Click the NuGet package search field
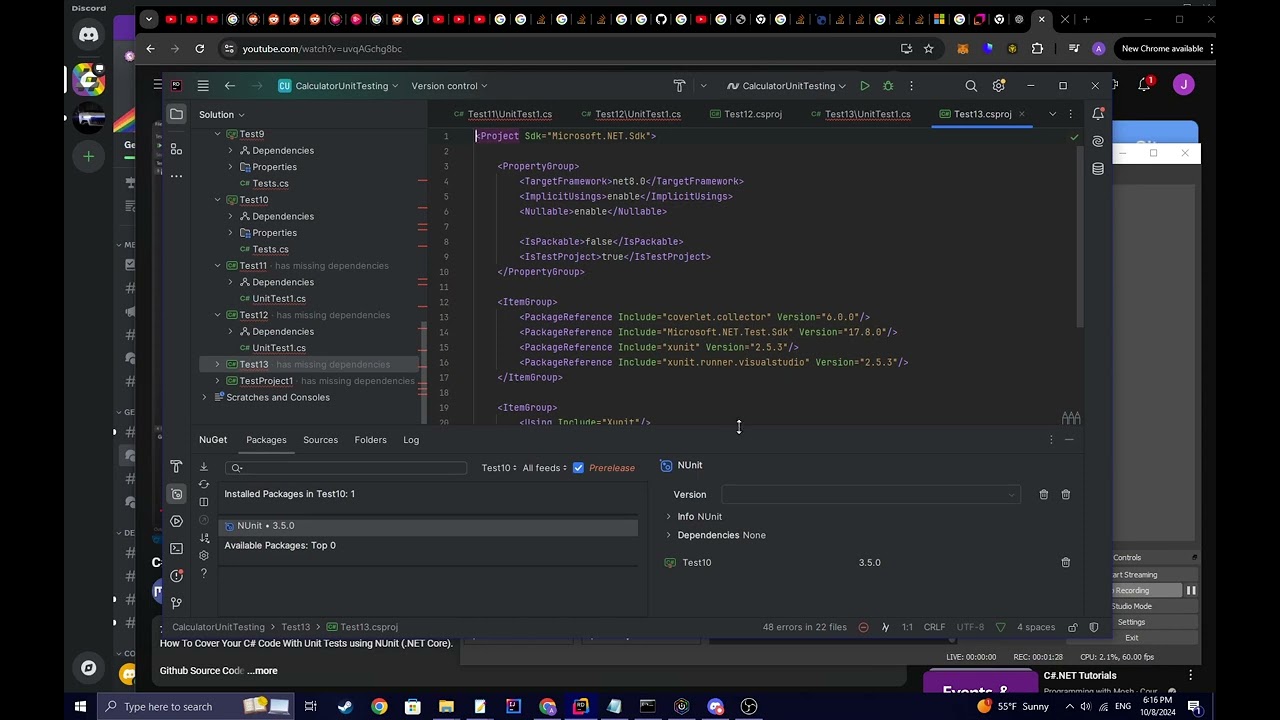The width and height of the screenshot is (1280, 720). [350, 468]
